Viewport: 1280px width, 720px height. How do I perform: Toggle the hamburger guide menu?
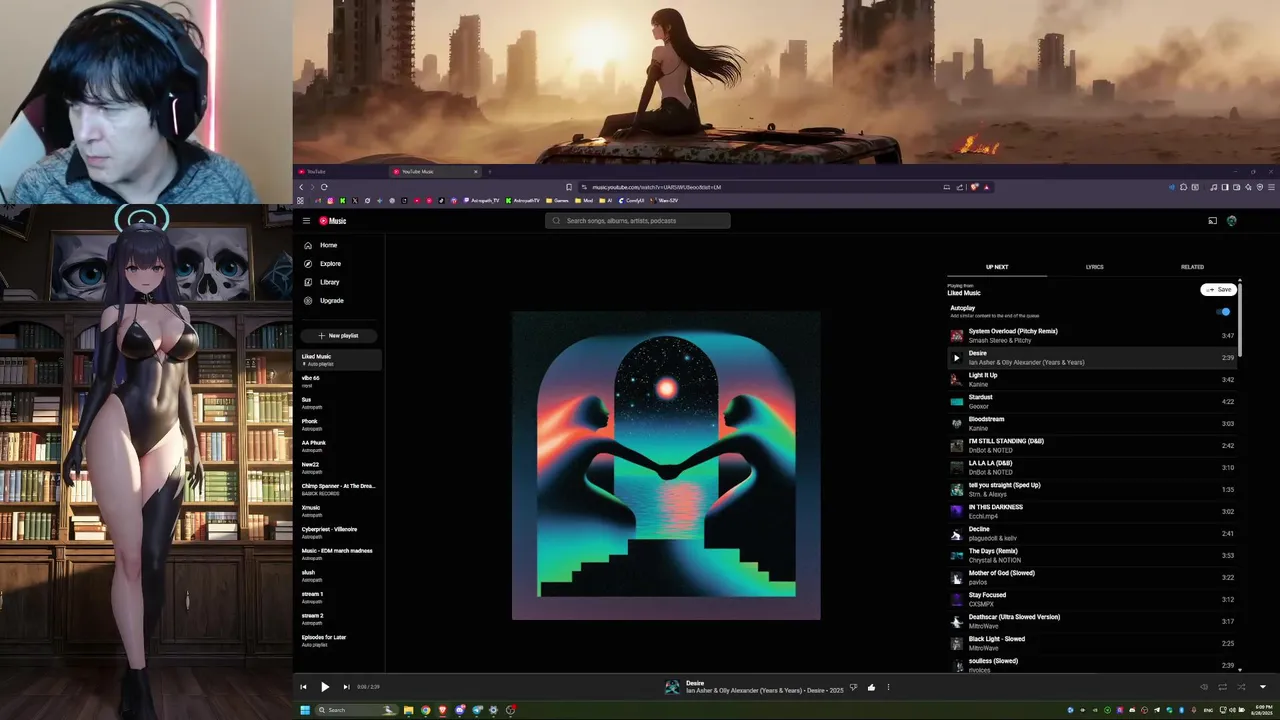(306, 221)
